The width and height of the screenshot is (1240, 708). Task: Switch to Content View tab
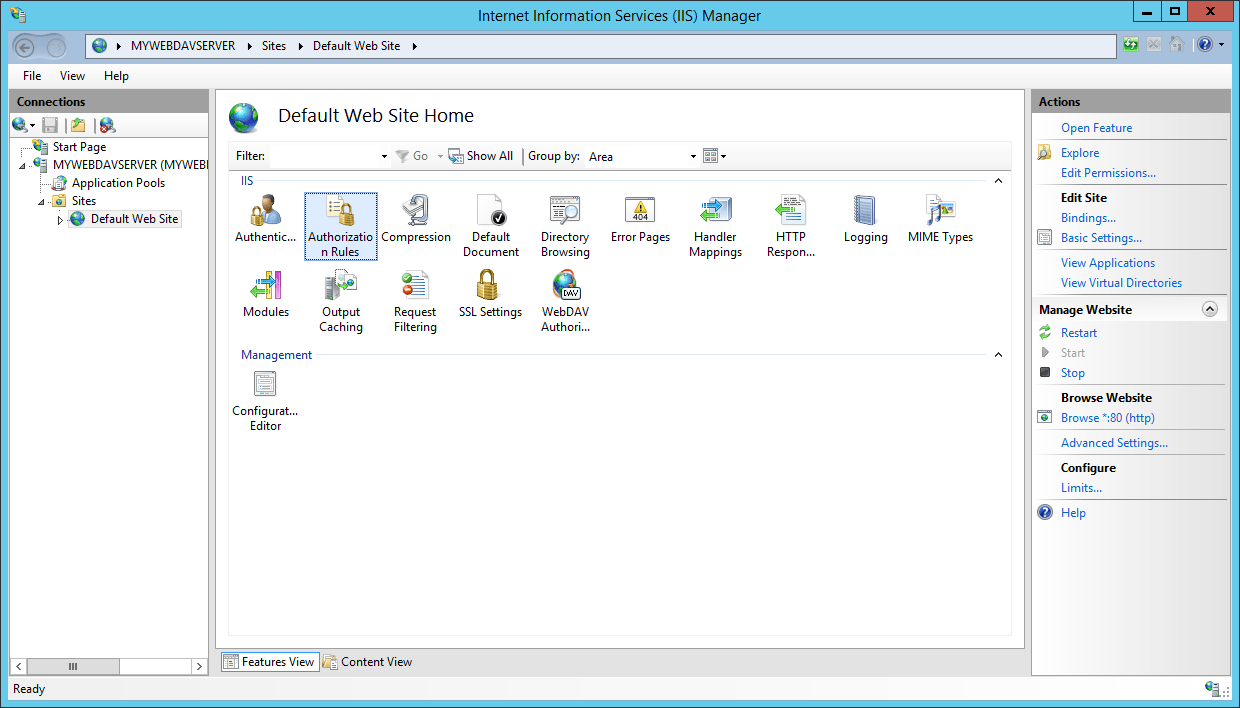point(367,661)
